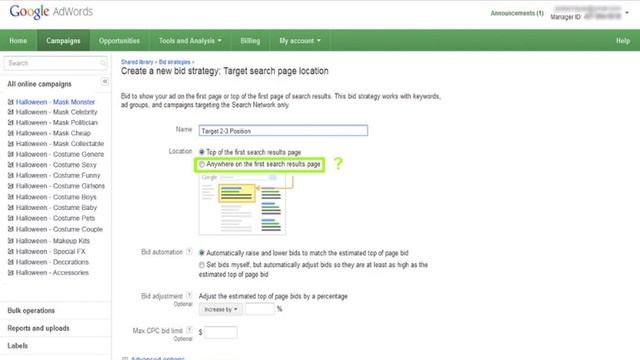Select Top of the first search results page

coord(202,152)
